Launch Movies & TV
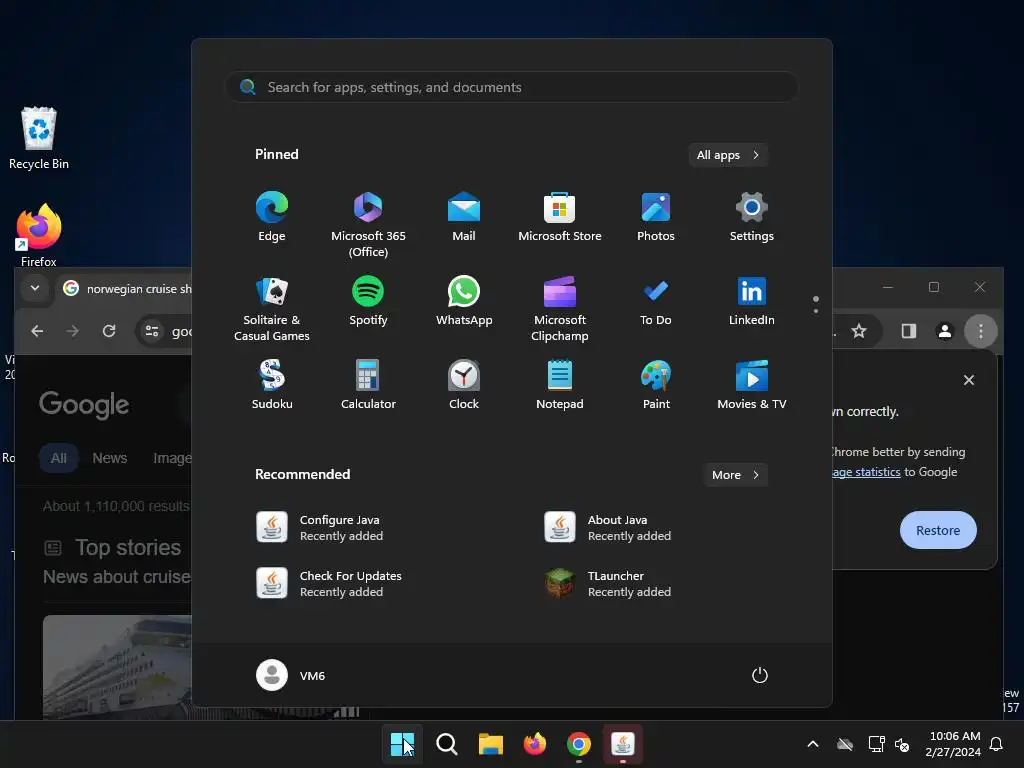Viewport: 1024px width, 768px height. 752,385
